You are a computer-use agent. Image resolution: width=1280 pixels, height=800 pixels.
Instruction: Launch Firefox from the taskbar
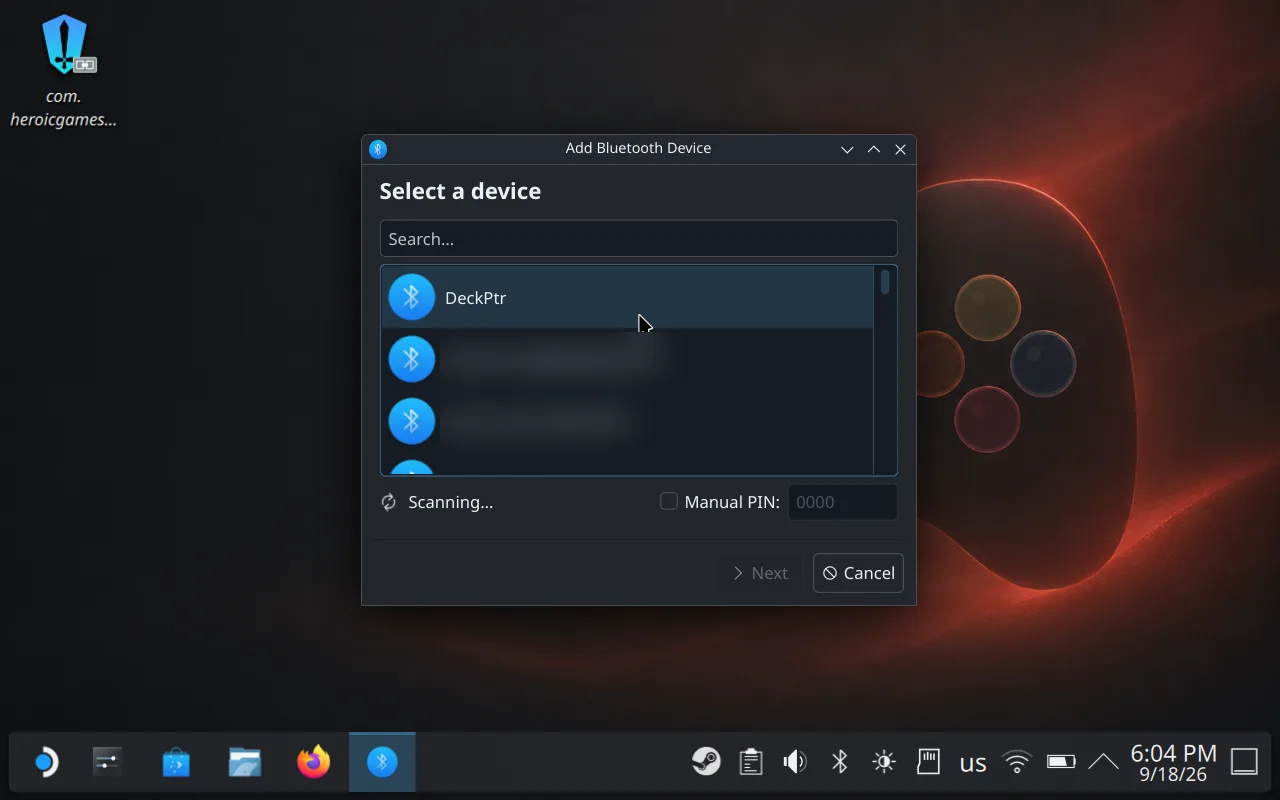tap(314, 763)
